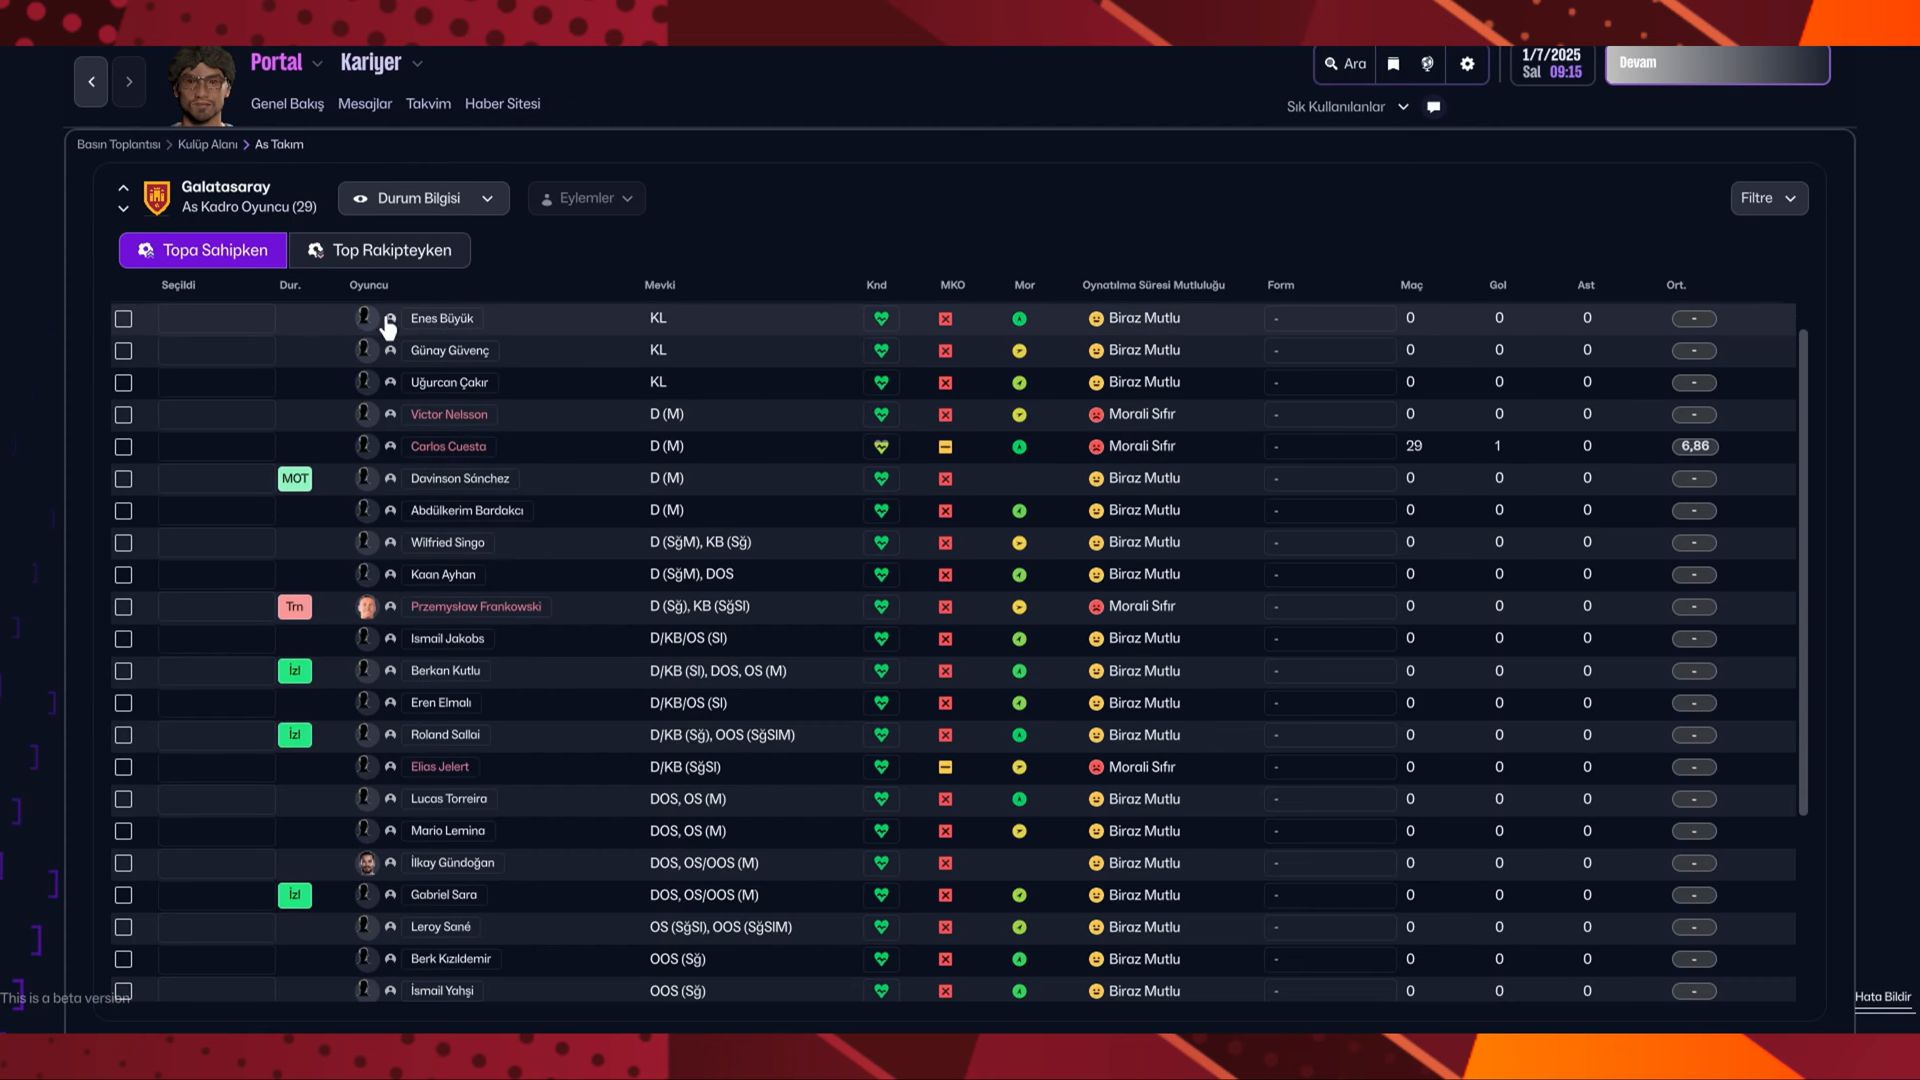
Task: Click Carlos Cuesta's 6,86 rating bar
Action: (1694, 446)
